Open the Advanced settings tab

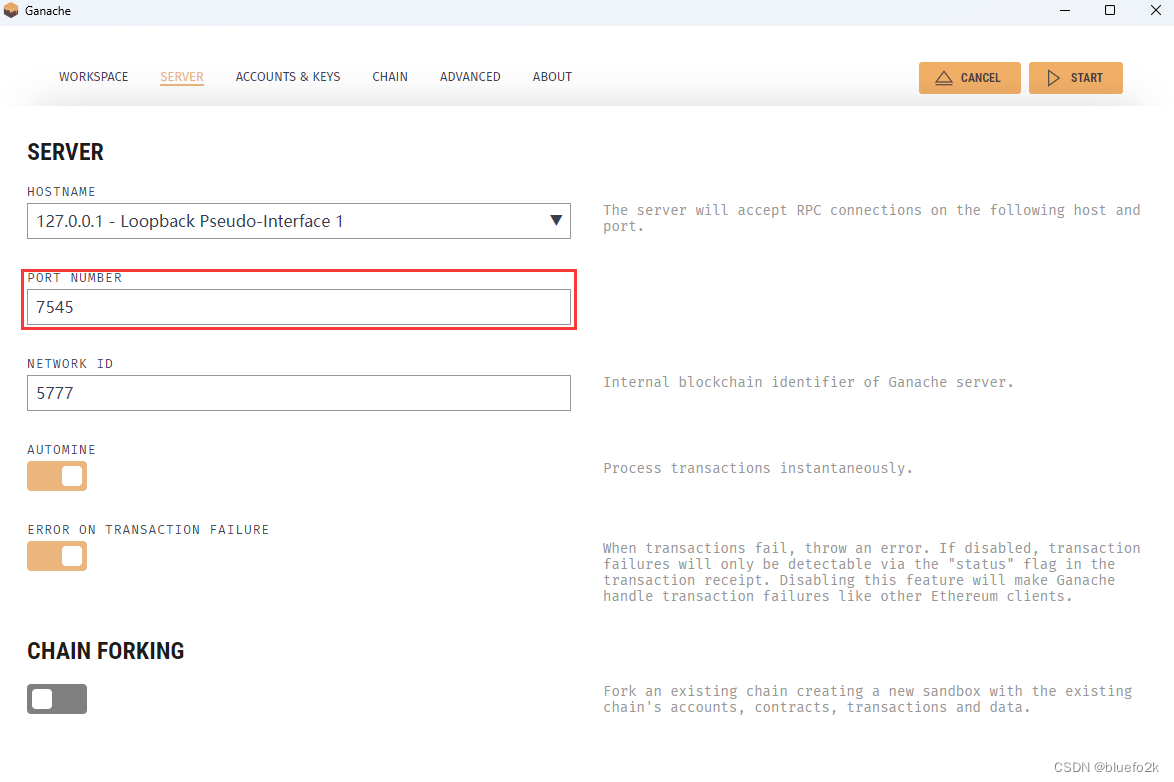470,76
